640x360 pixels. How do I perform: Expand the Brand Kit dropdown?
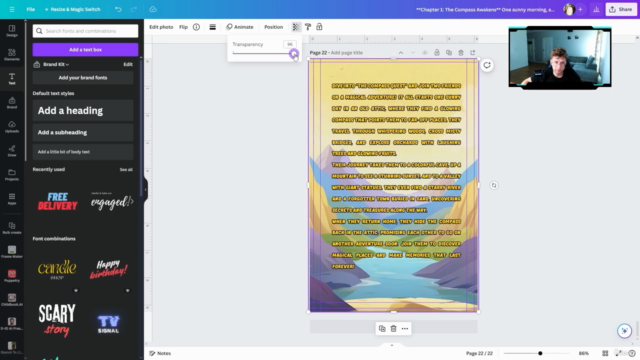(x=56, y=64)
